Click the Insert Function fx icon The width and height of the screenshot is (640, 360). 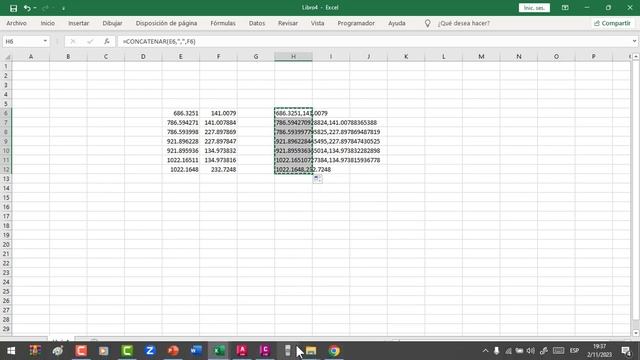(x=107, y=41)
